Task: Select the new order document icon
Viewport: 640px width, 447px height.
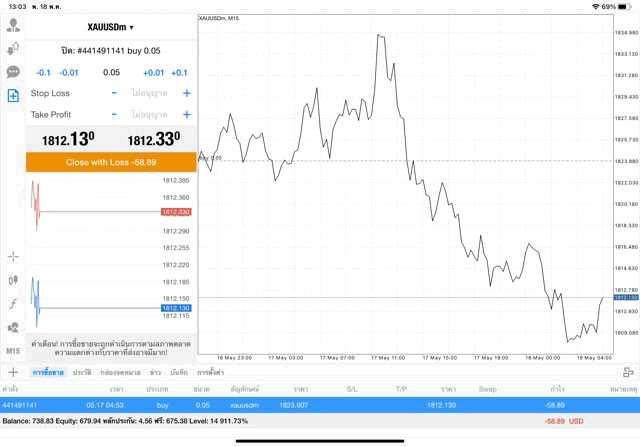Action: coord(13,96)
